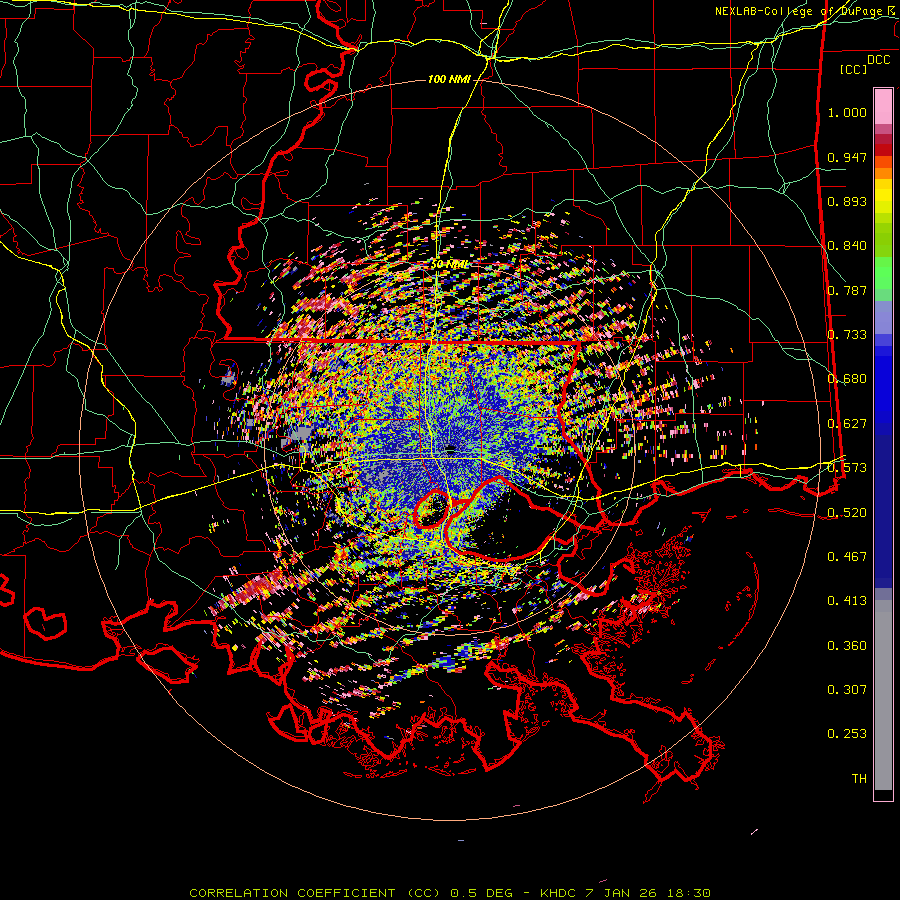Click the 0.5 DEG elevation text

point(481,893)
